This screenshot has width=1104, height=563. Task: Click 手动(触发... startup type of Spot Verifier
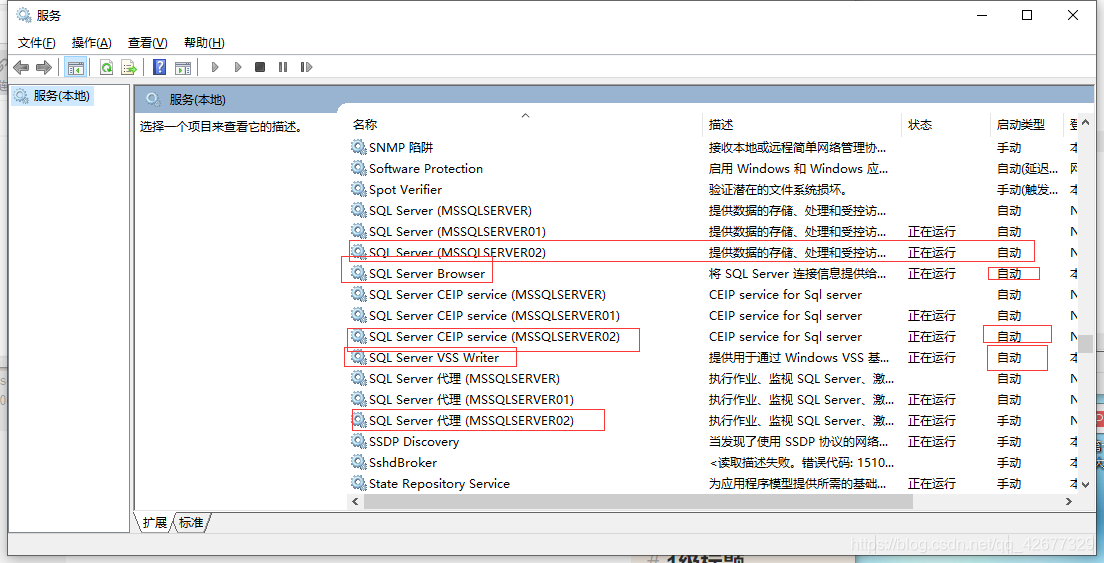pos(1027,189)
